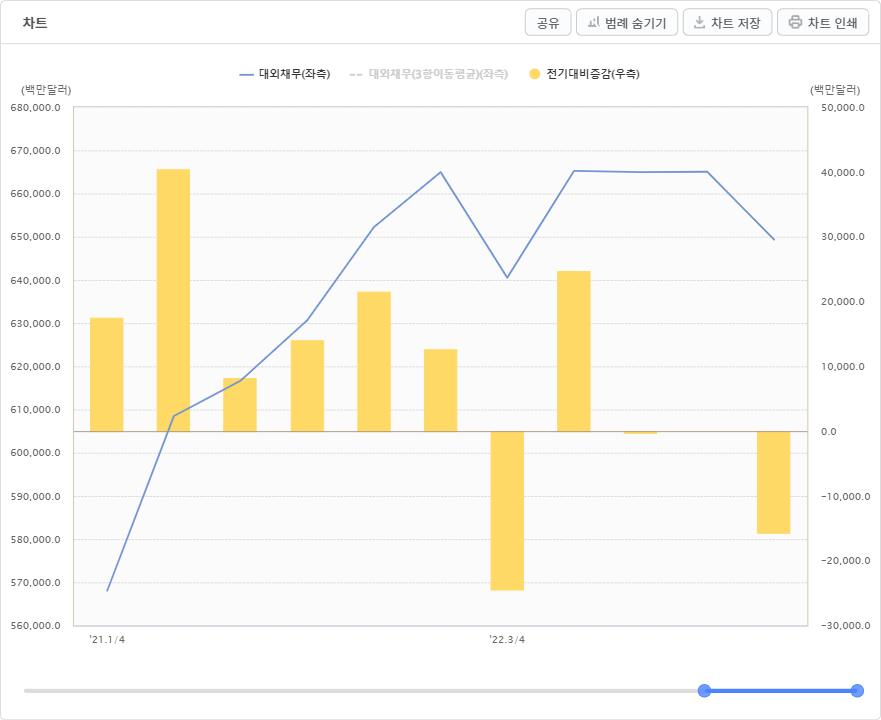Viewport: 881px width, 720px height.
Task: Toggle the 대외채무(3항이동평균)(좌측) legend series
Action: (429, 74)
